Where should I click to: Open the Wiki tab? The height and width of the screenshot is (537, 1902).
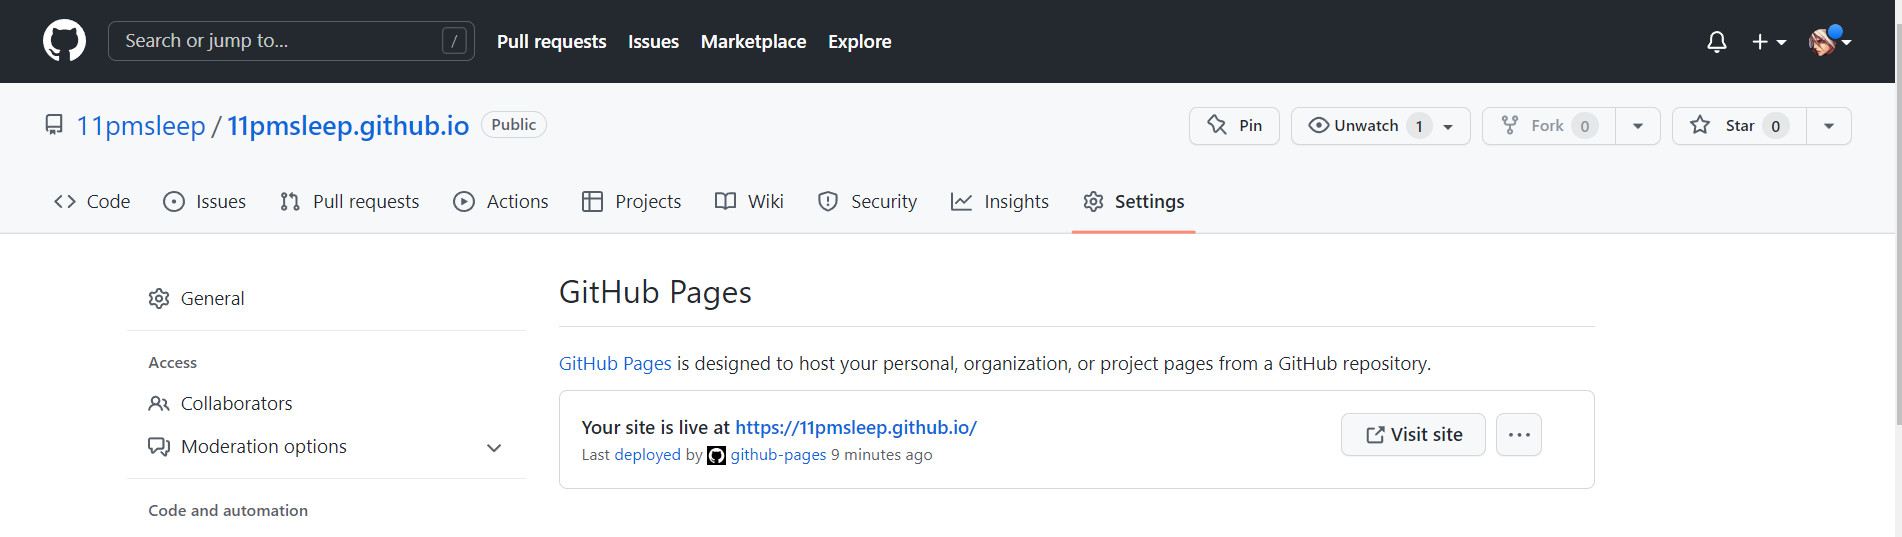click(x=749, y=201)
